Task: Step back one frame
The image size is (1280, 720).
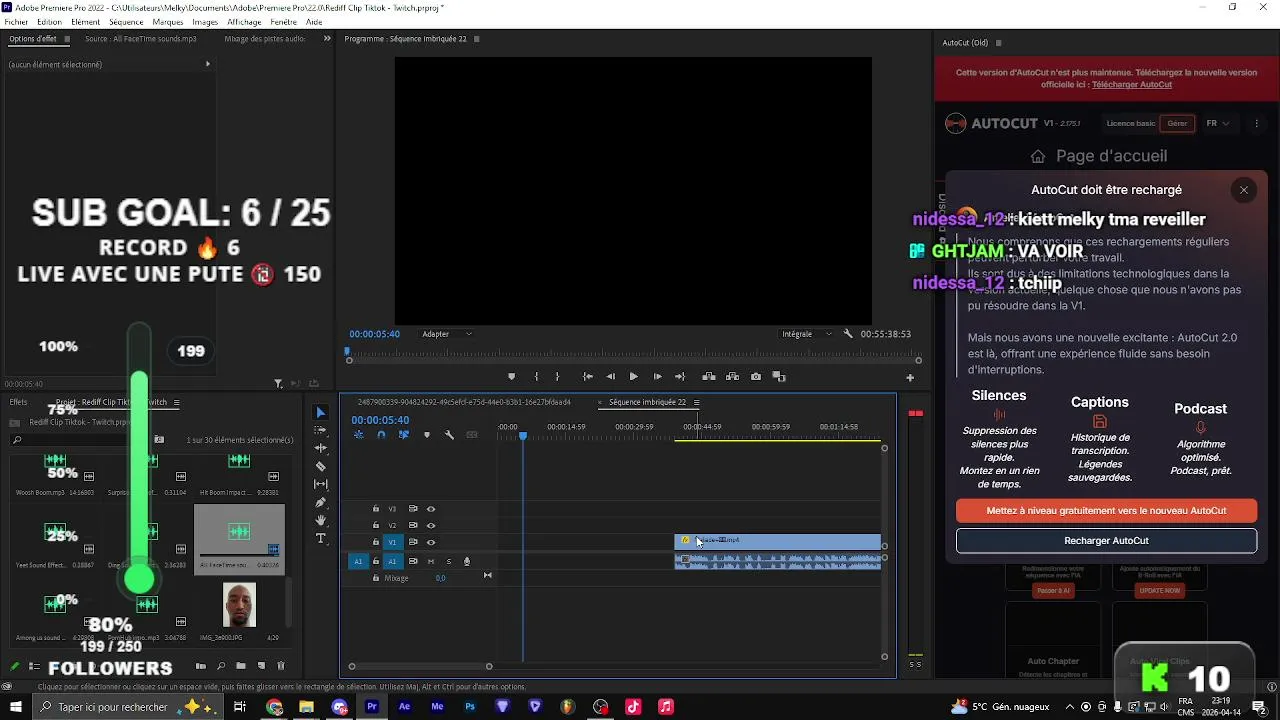Action: point(610,377)
